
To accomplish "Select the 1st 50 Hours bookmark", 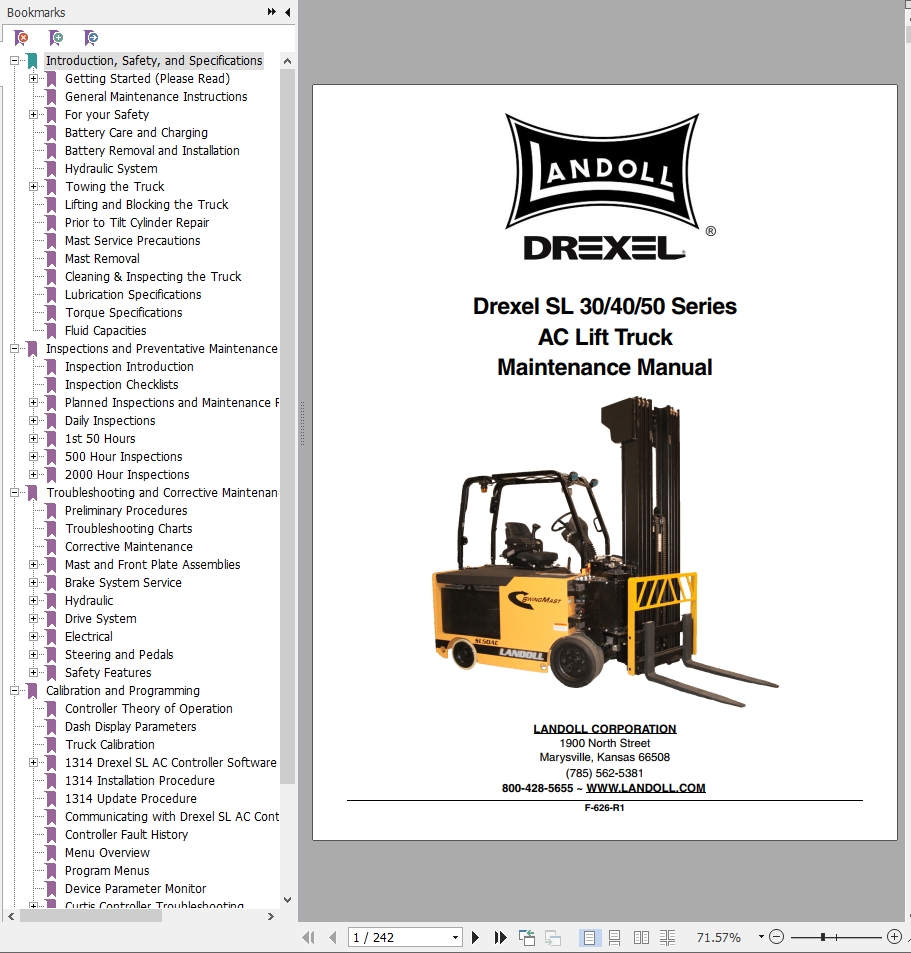I will pos(100,439).
